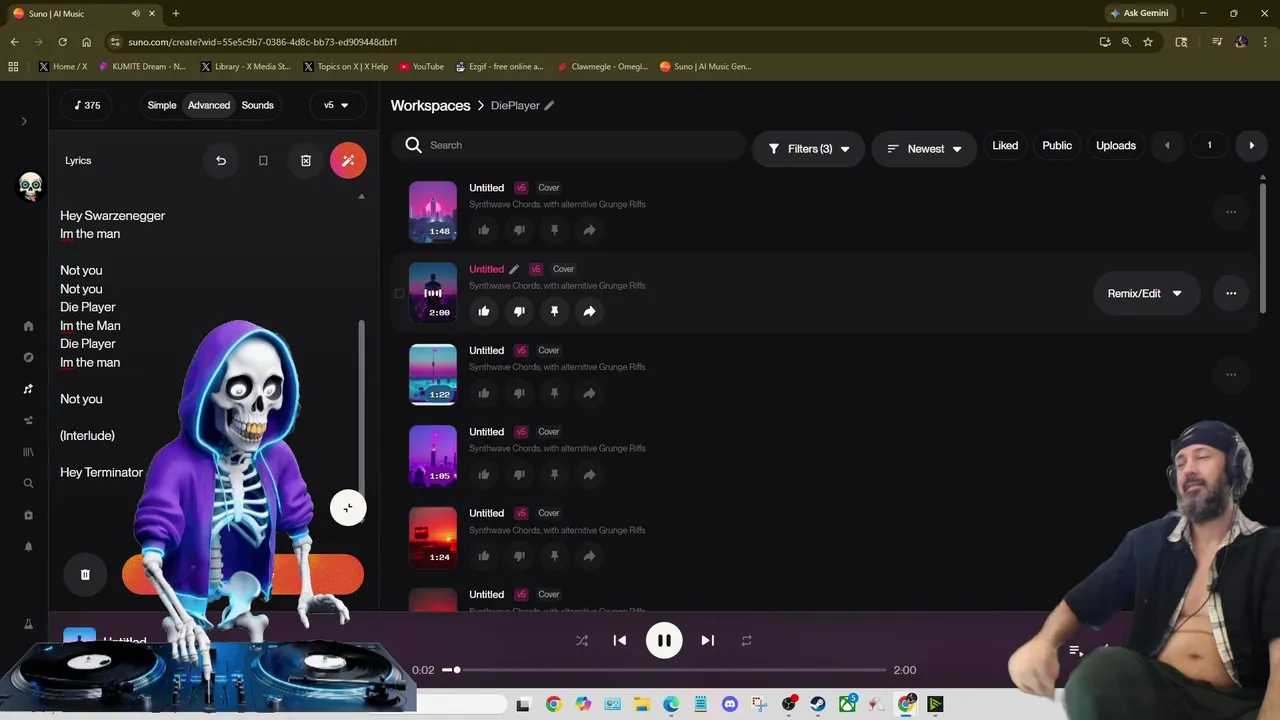The height and width of the screenshot is (720, 1280).
Task: Open thumbnail of the 1:22 song
Action: 433,374
